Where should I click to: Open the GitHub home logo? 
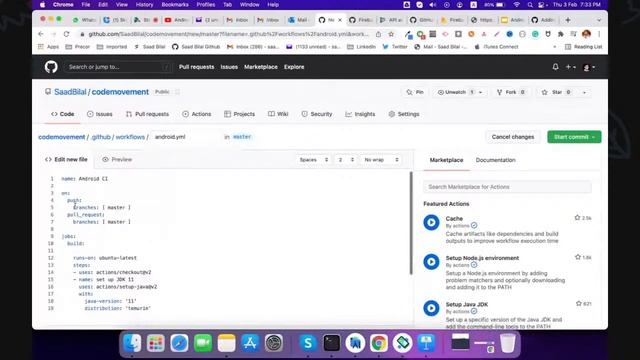pyautogui.click(x=51, y=67)
